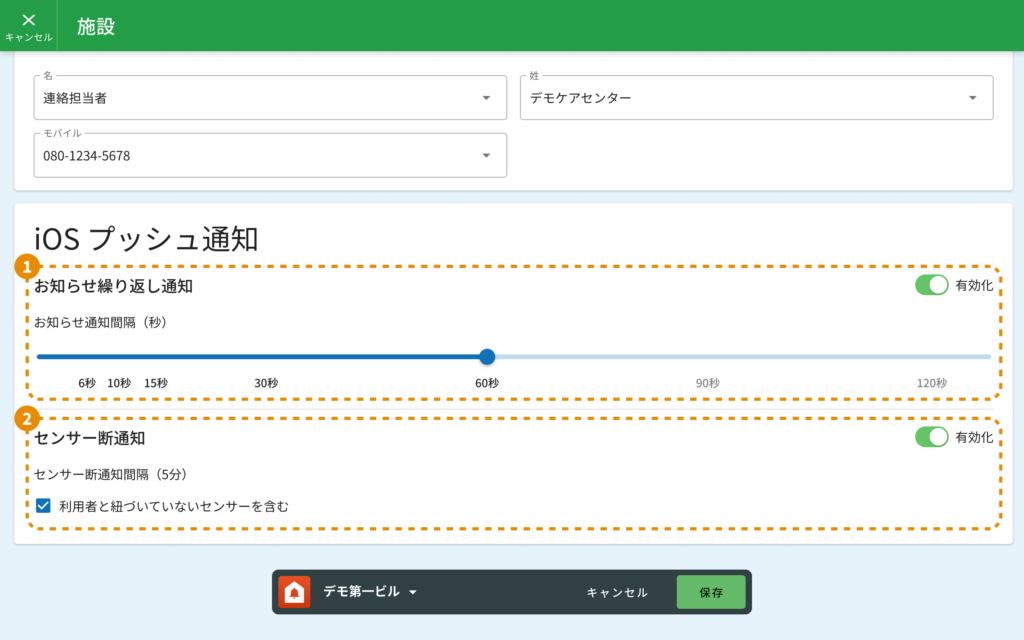This screenshot has width=1024, height=640.
Task: Disable the お知らせ繰り返し通知 toggle
Action: [931, 285]
